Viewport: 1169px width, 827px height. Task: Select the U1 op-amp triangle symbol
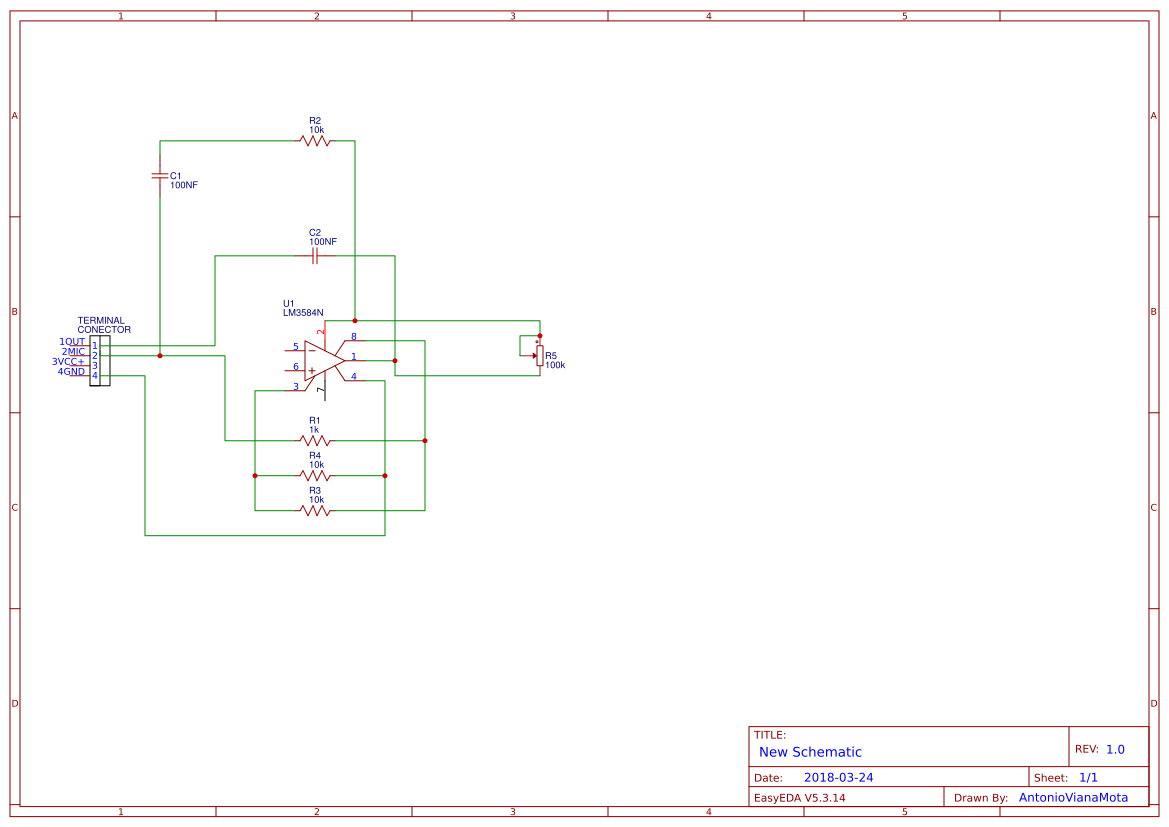pos(324,361)
